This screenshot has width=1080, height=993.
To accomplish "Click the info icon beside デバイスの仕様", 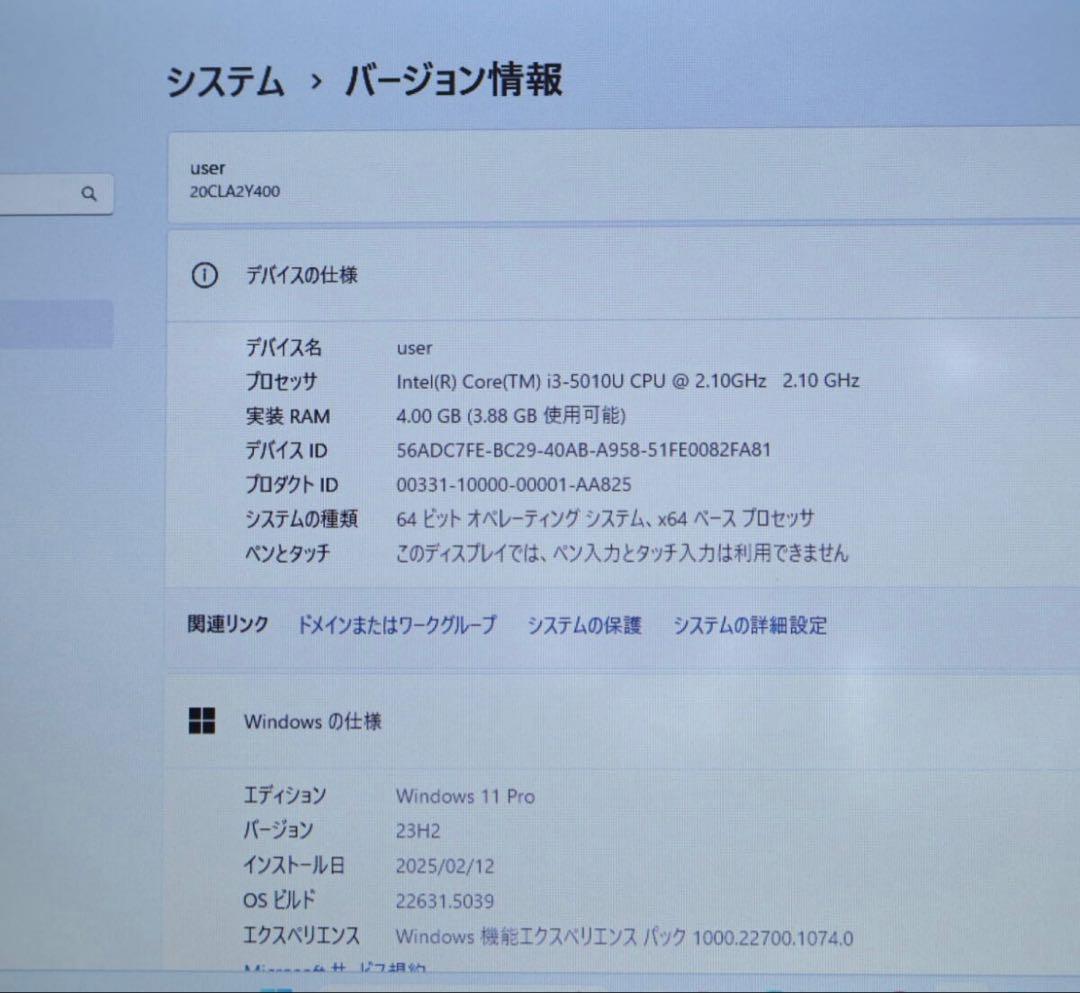I will (x=204, y=275).
